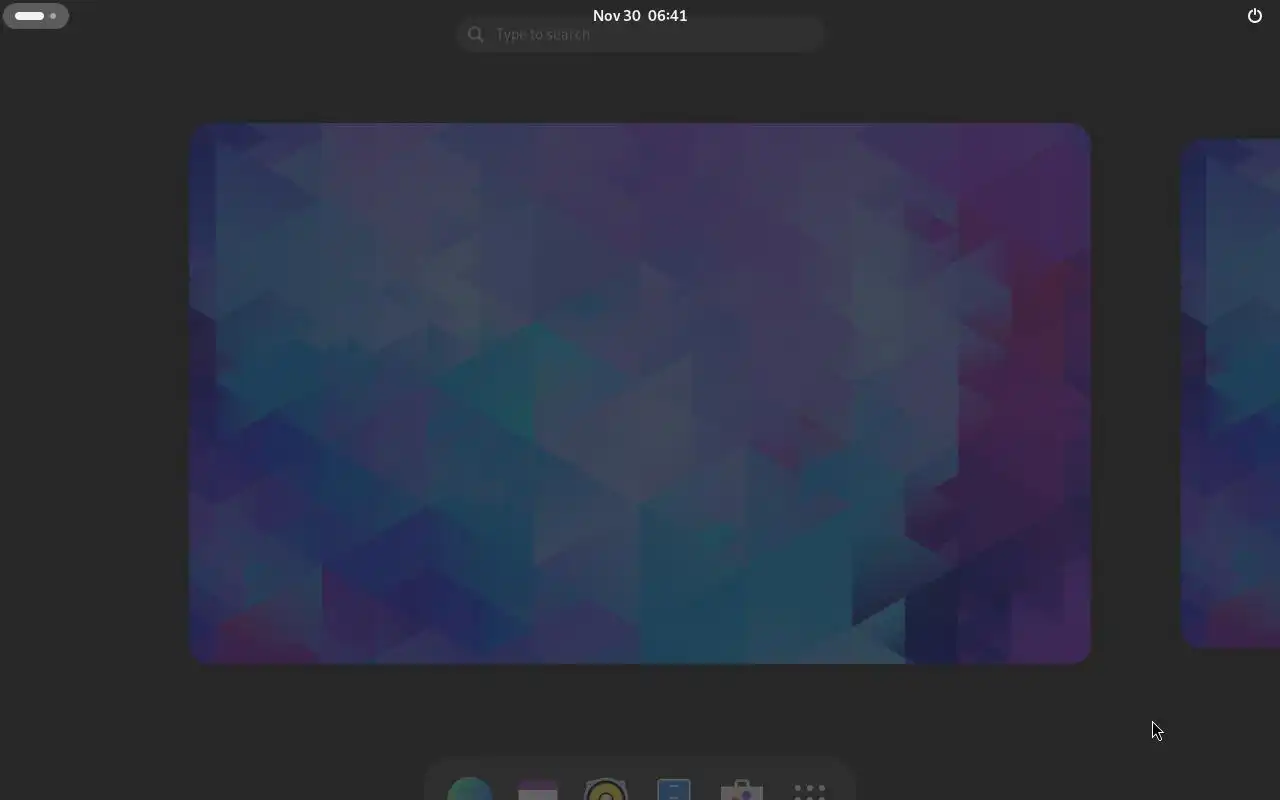Open the Calendar app in dock

pyautogui.click(x=537, y=788)
